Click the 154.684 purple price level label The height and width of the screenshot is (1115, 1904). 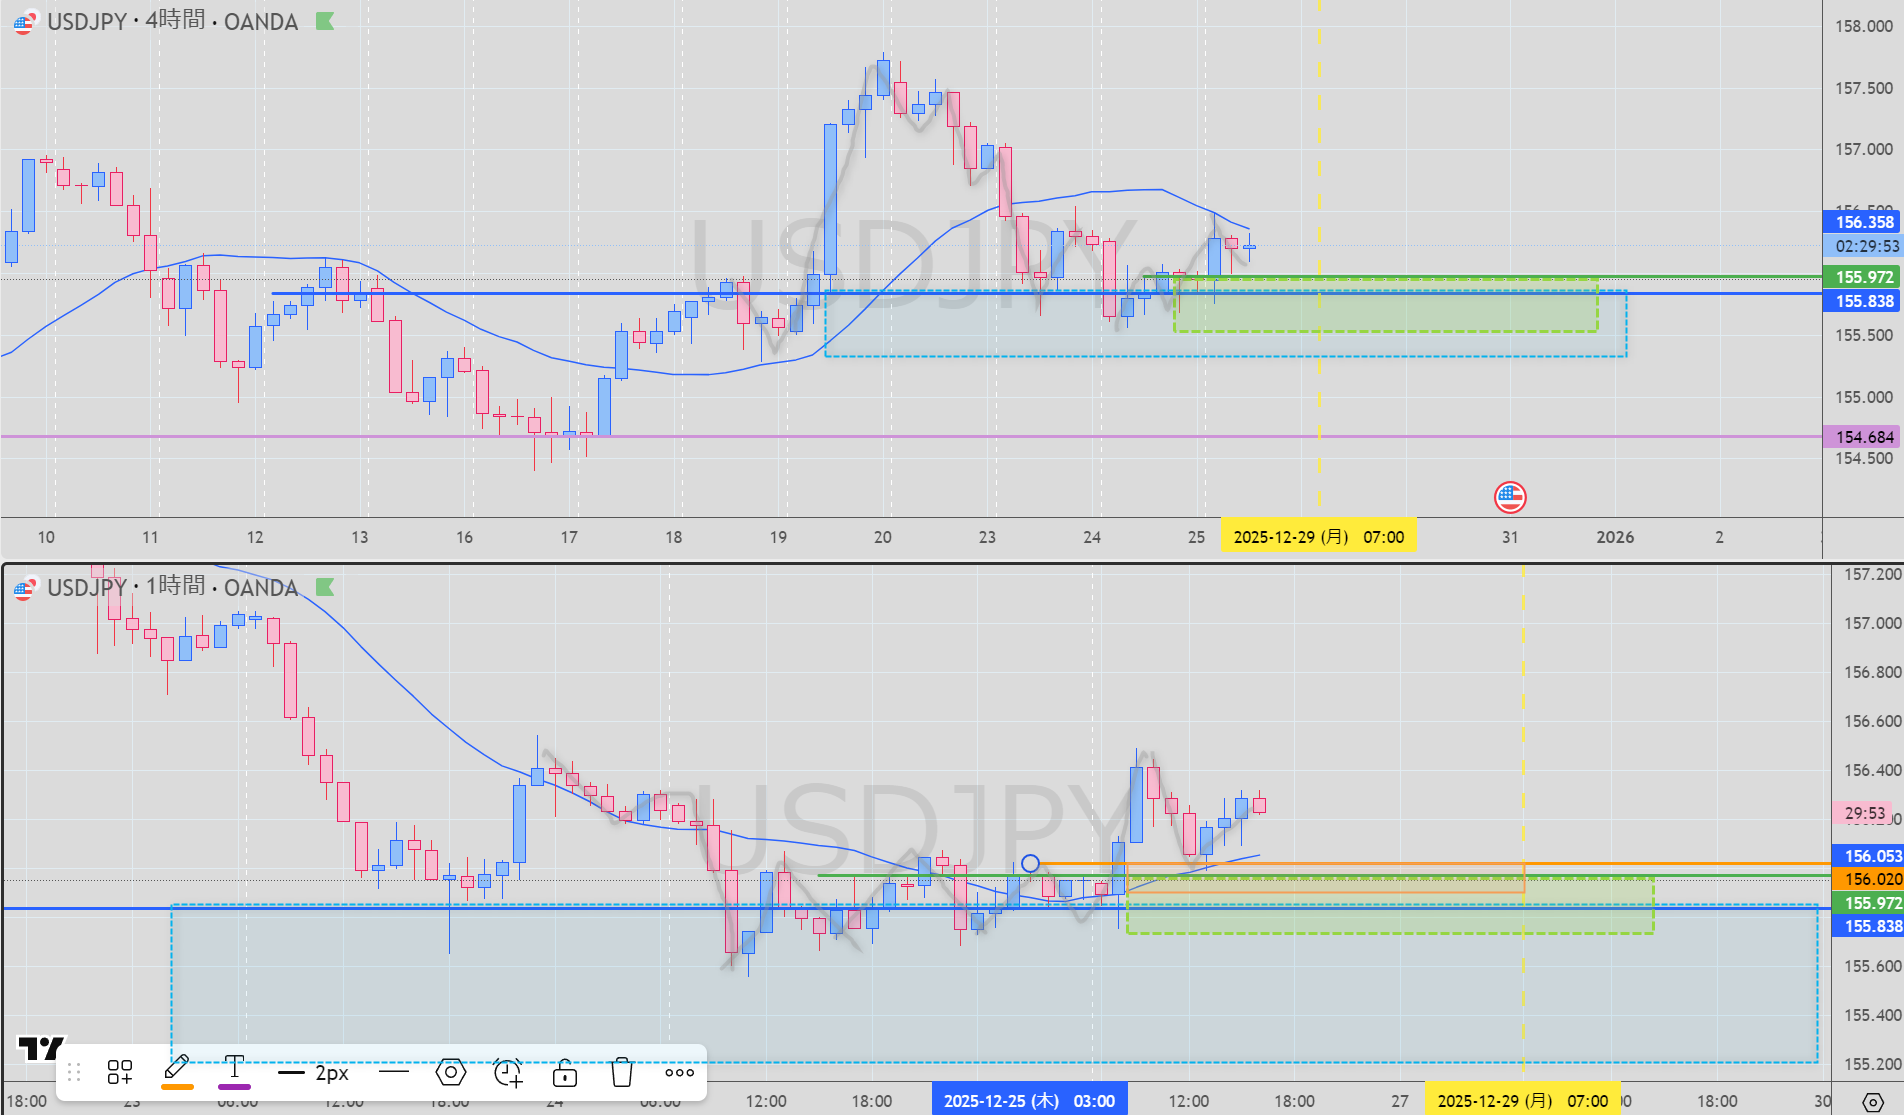1864,437
